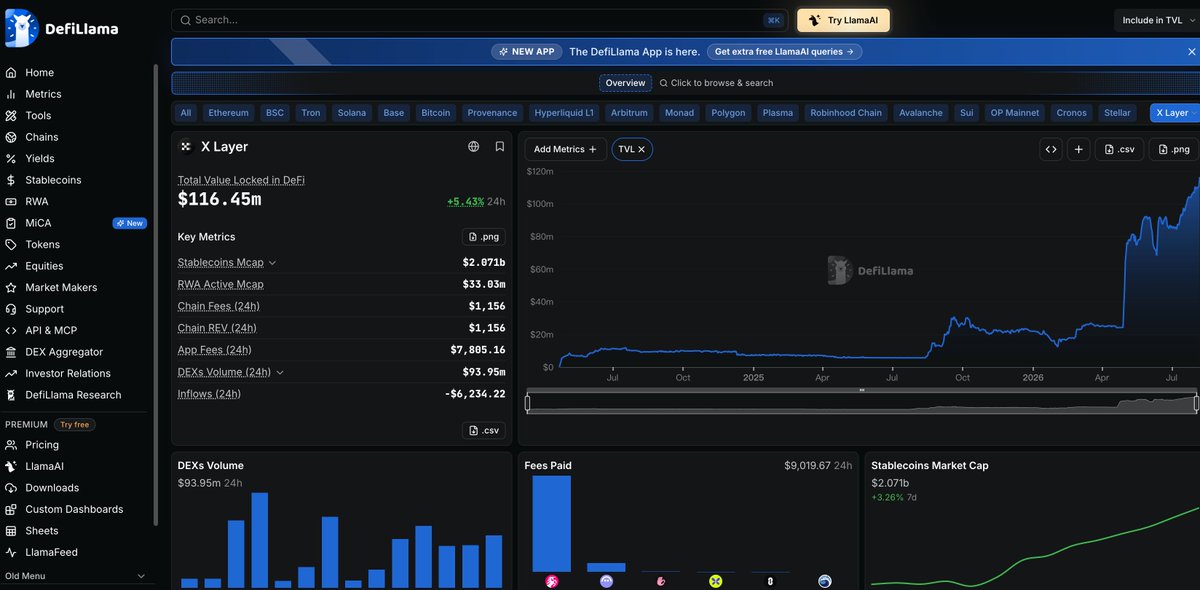Click the plus icon above chart
The width and height of the screenshot is (1200, 590).
[x=1078, y=149]
